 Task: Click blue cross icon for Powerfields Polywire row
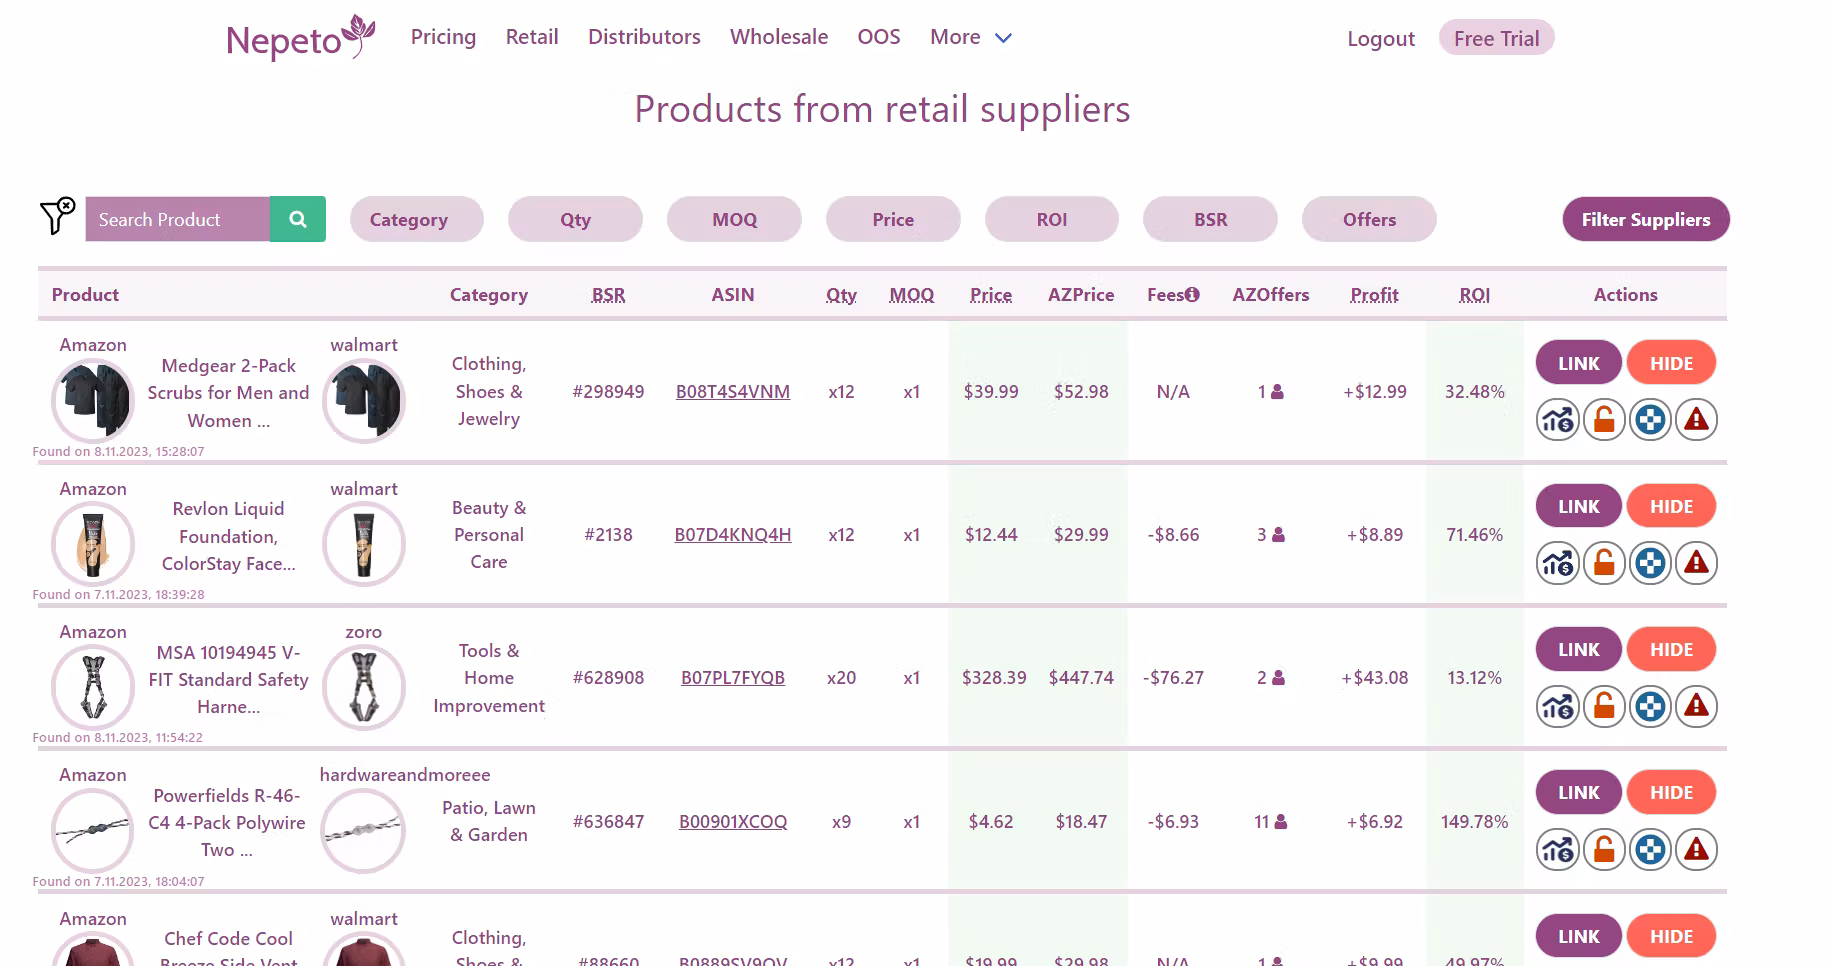tap(1650, 850)
